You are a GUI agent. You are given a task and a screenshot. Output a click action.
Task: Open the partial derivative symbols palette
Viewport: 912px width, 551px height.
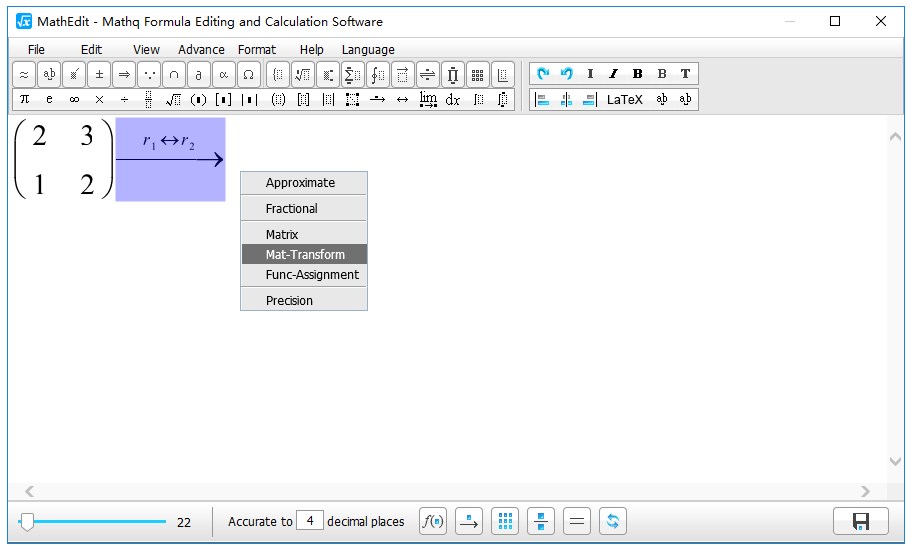(199, 74)
